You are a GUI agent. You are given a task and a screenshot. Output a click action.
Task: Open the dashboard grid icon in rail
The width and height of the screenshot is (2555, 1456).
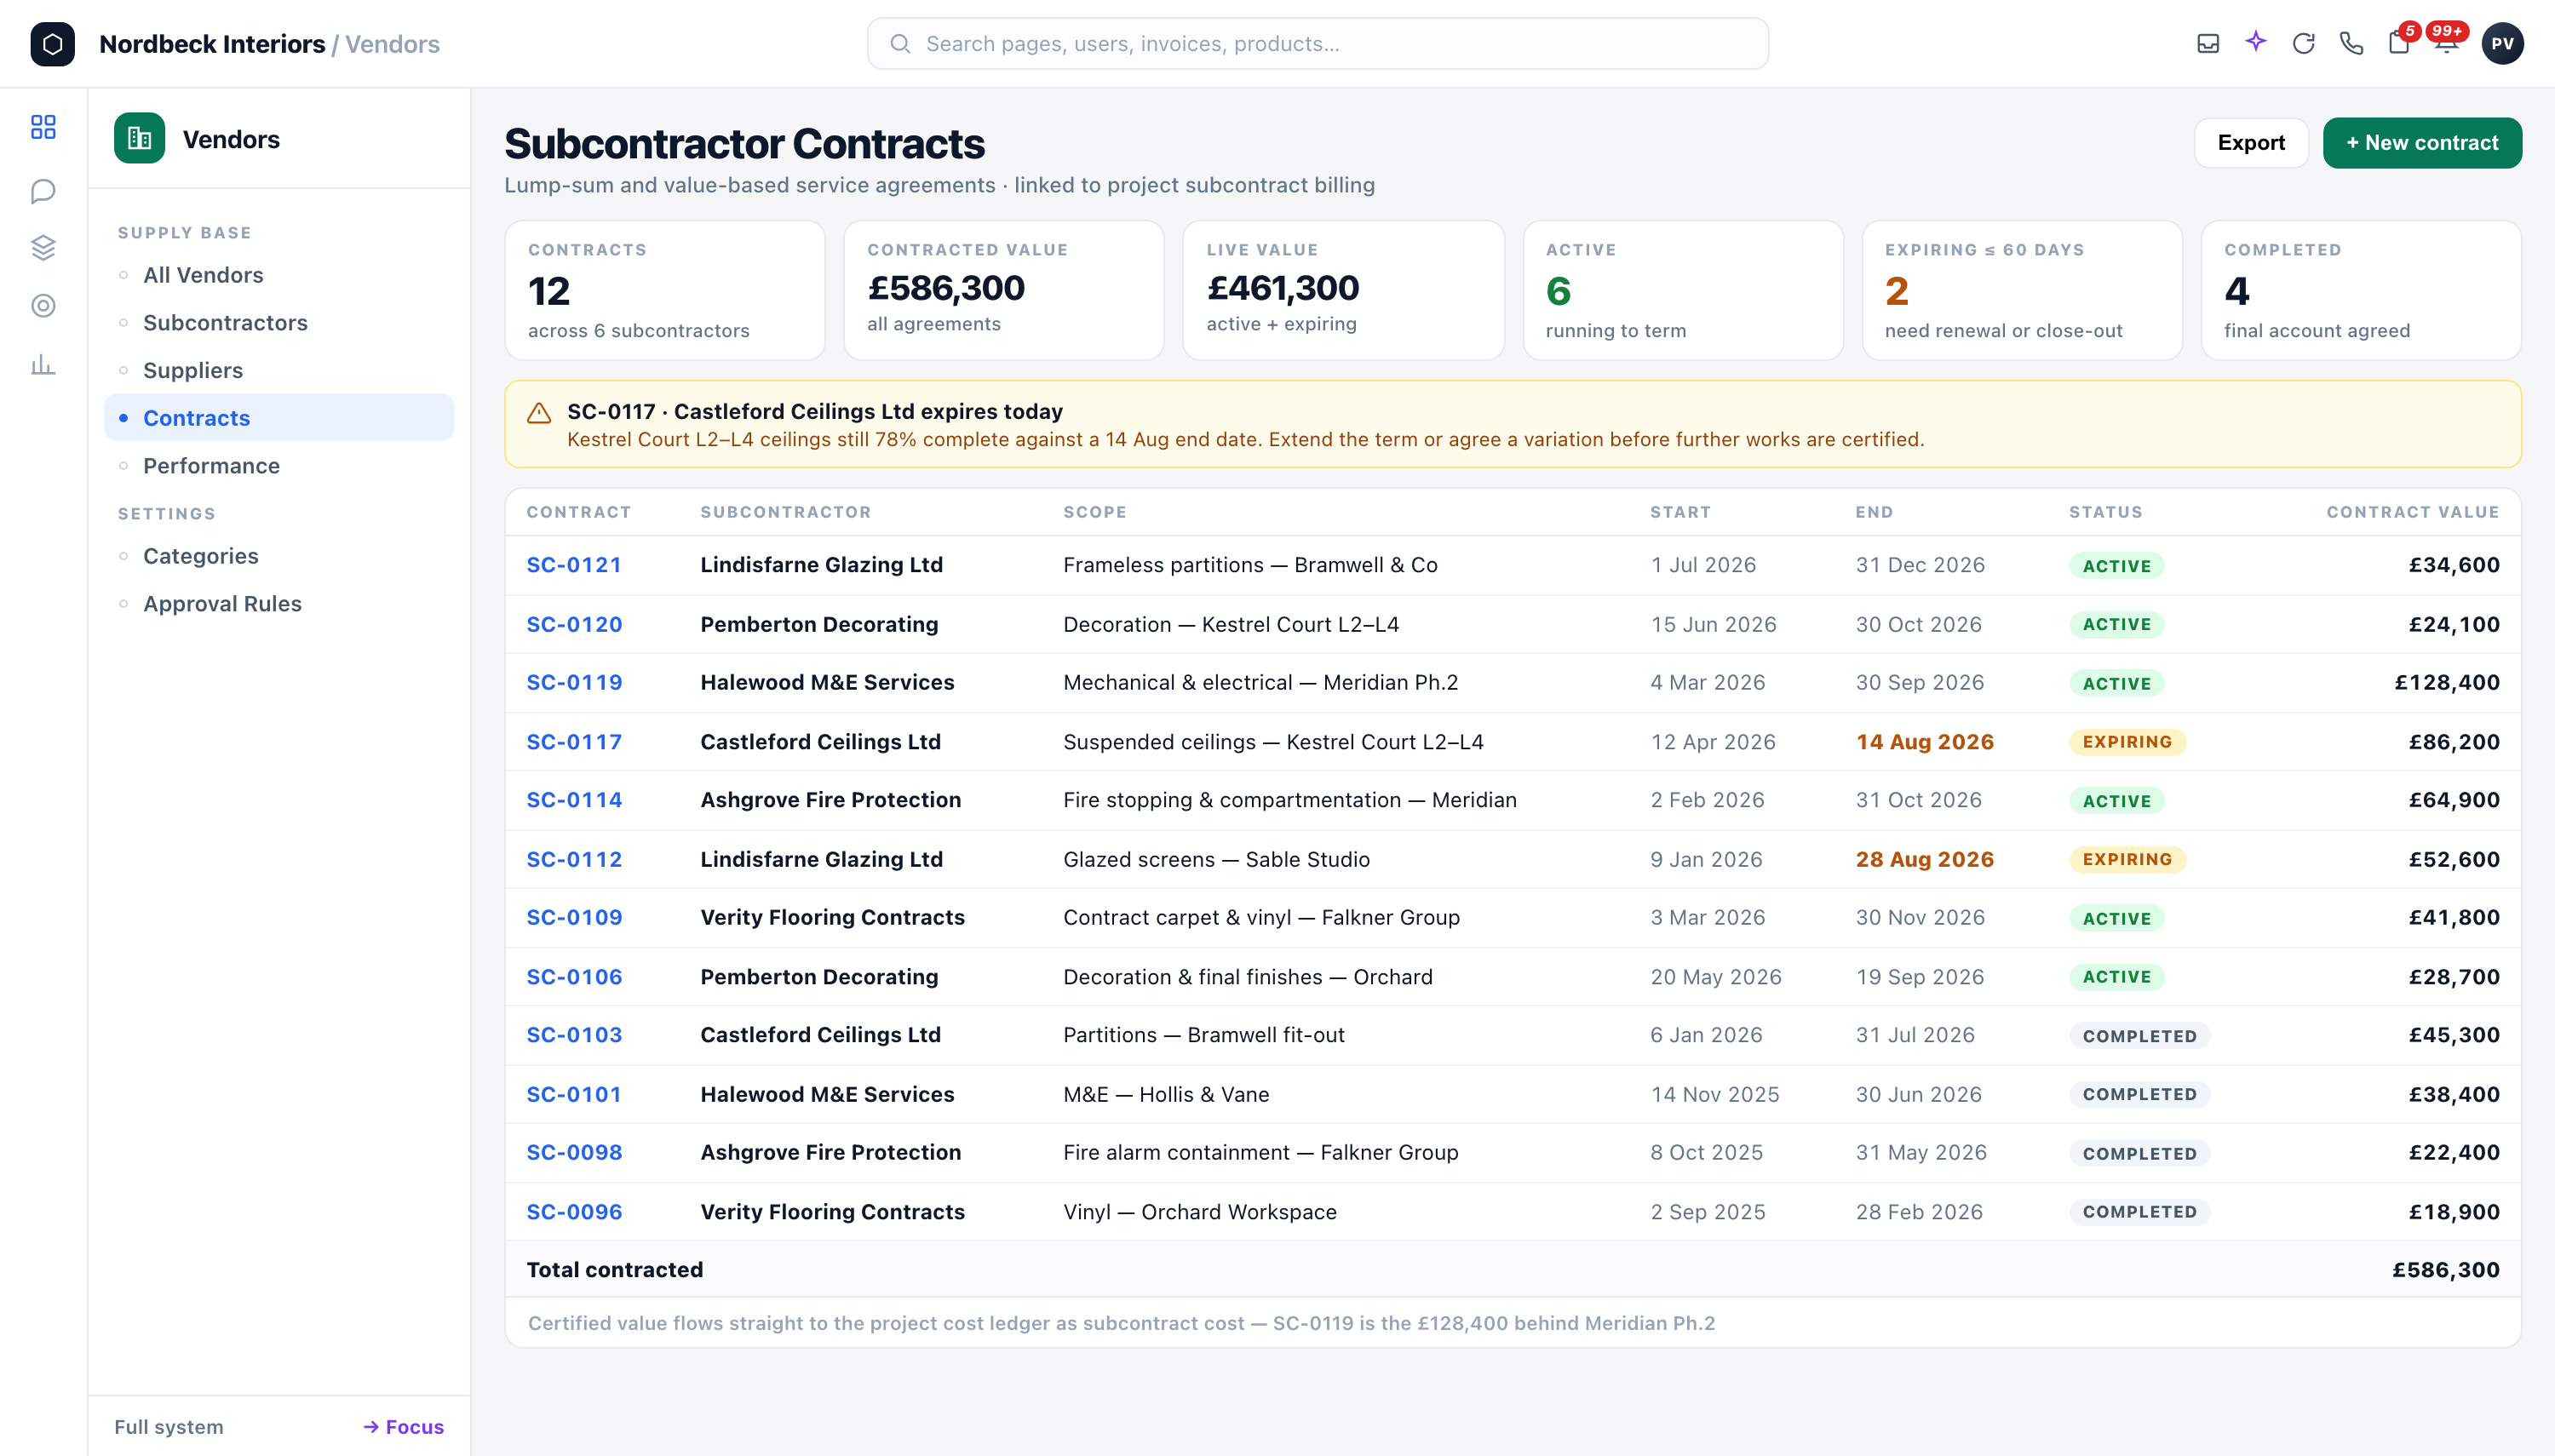[43, 127]
